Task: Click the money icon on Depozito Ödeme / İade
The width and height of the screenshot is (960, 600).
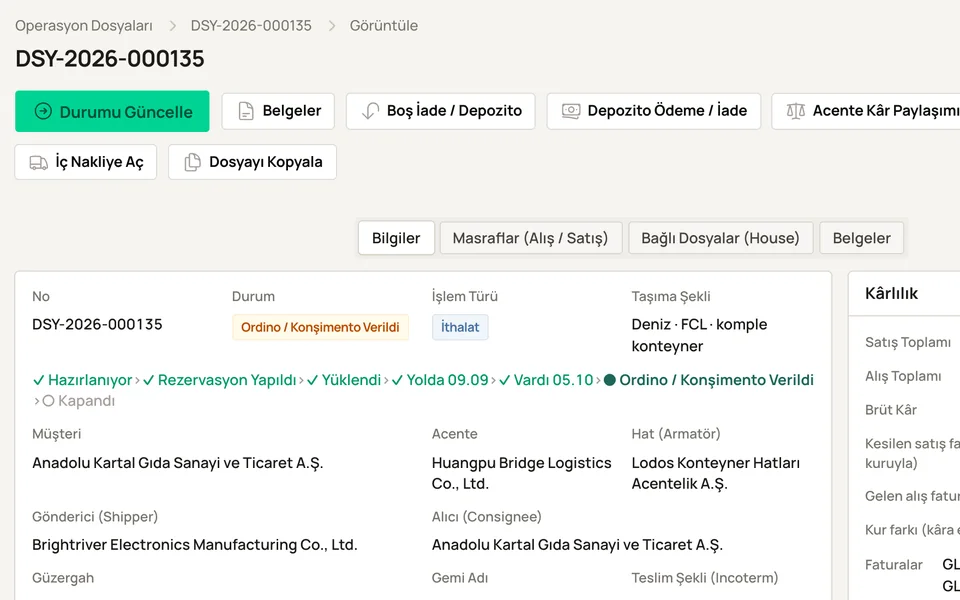Action: coord(571,111)
